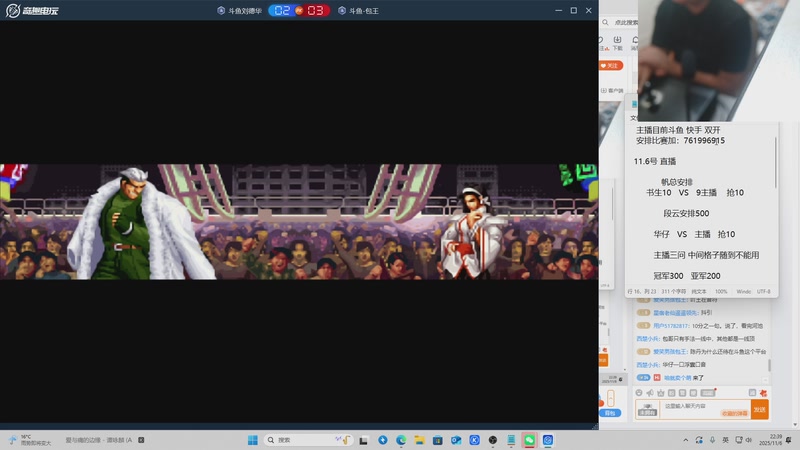The image size is (800, 450).
Task: Open the Windows Start menu
Action: [253, 440]
